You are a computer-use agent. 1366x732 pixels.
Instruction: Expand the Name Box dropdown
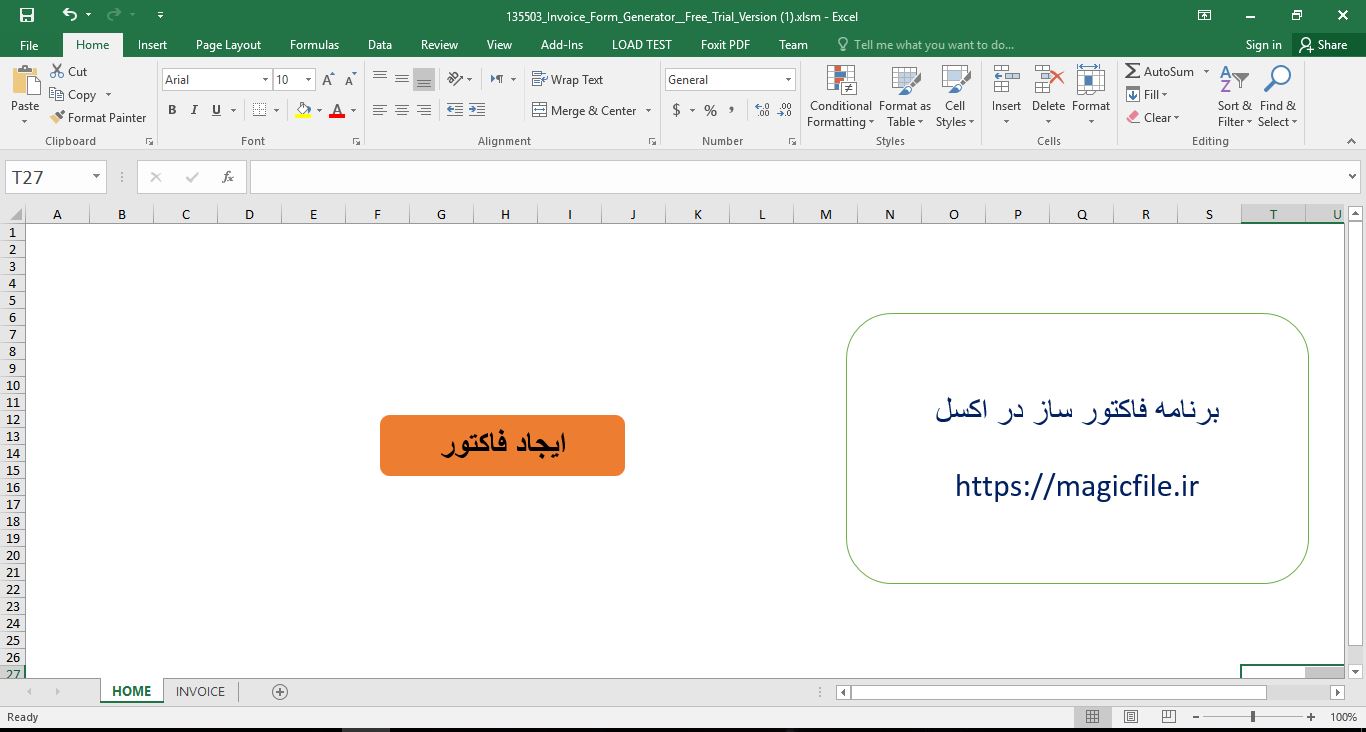(x=97, y=177)
